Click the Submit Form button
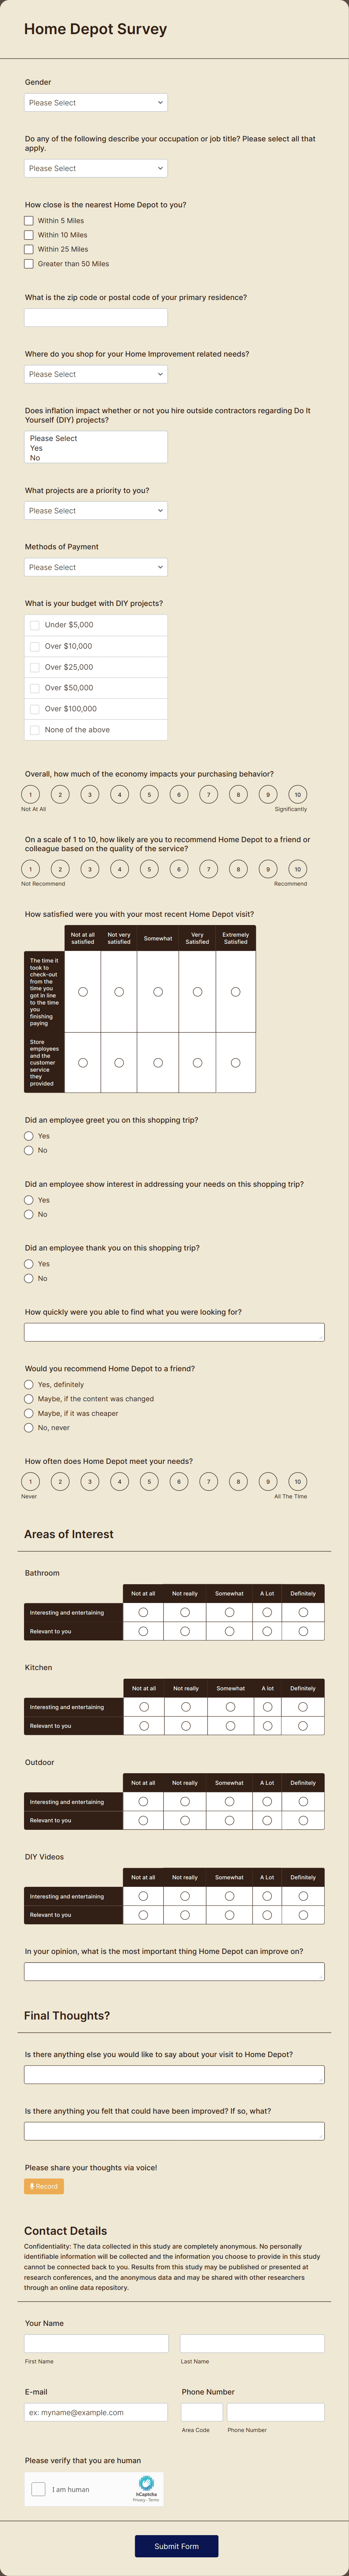 pyautogui.click(x=176, y=2546)
